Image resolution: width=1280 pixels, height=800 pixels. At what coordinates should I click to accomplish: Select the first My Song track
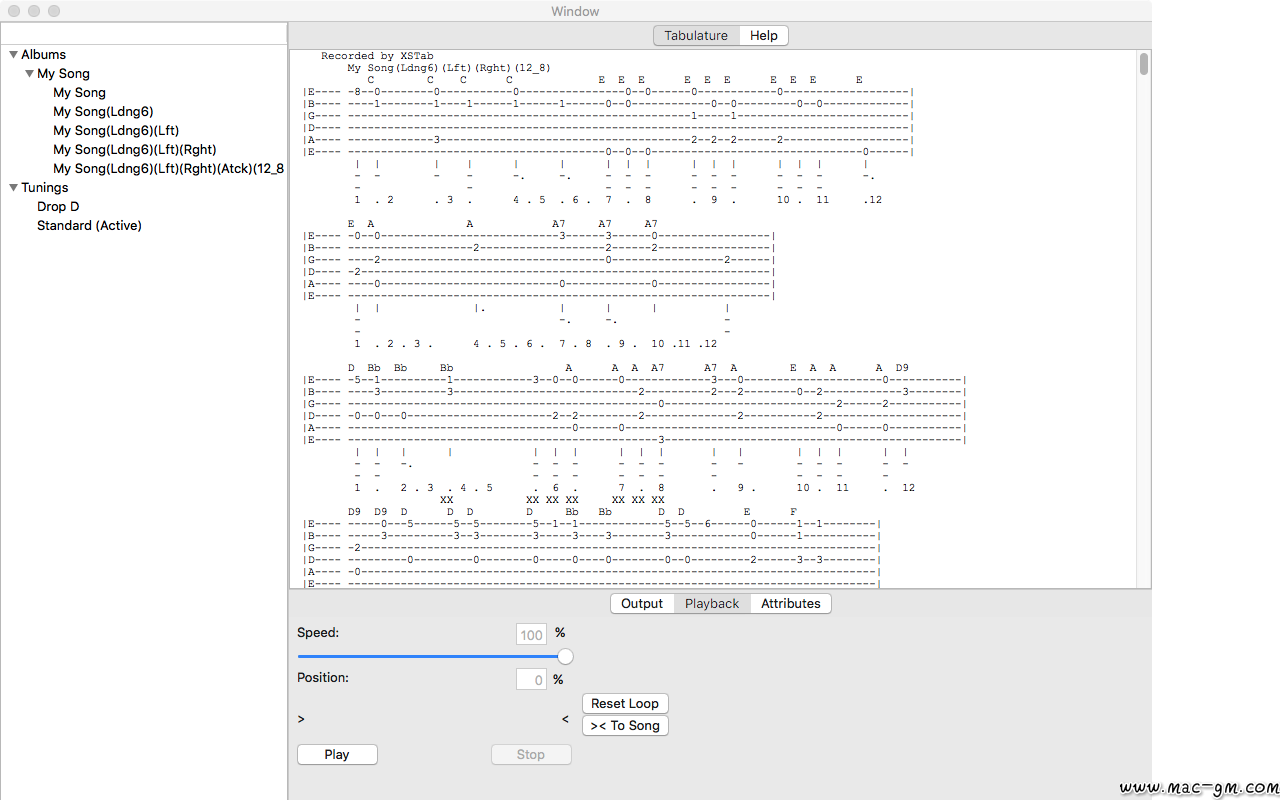pos(79,93)
